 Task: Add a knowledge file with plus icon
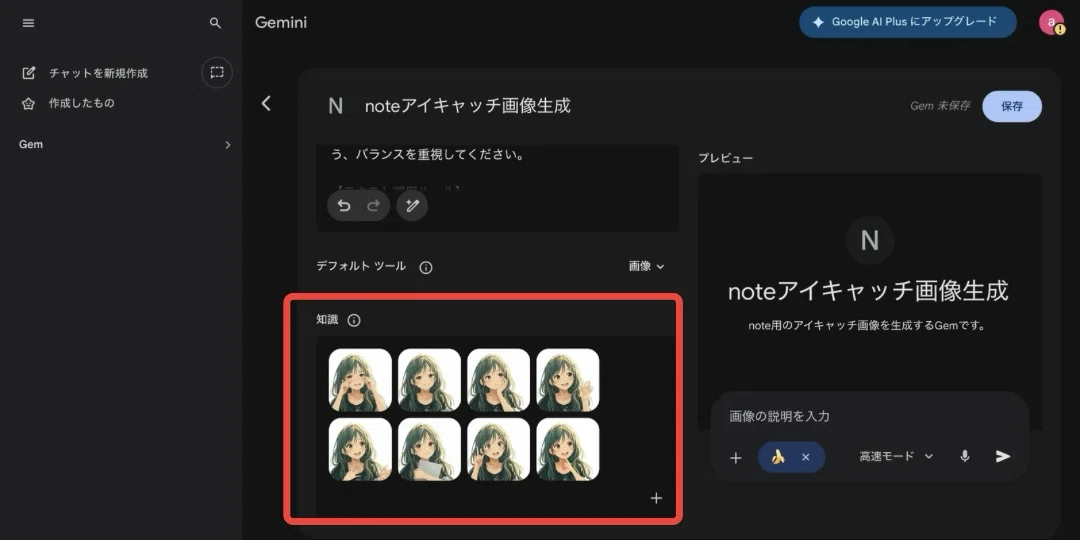[x=656, y=498]
